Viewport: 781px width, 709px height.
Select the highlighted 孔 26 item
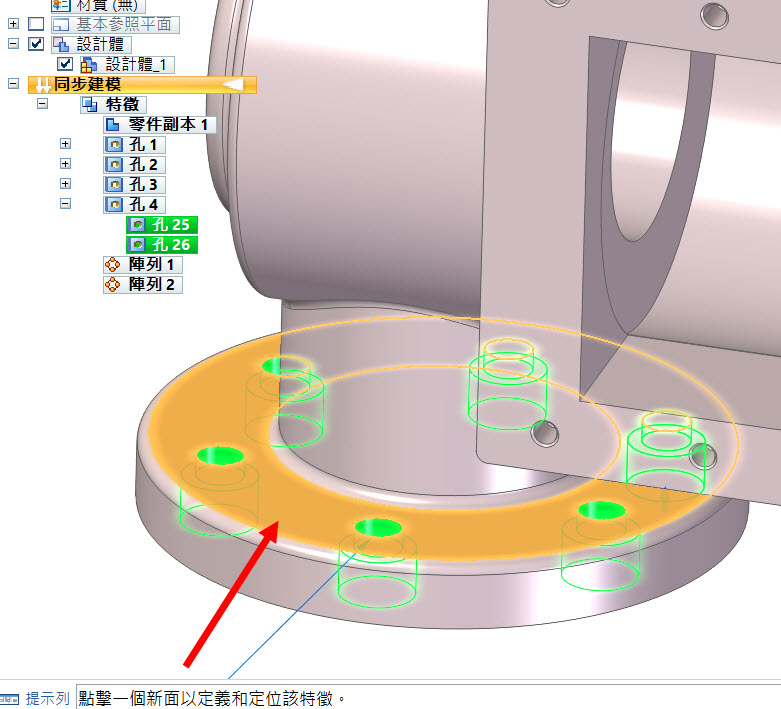click(x=162, y=245)
